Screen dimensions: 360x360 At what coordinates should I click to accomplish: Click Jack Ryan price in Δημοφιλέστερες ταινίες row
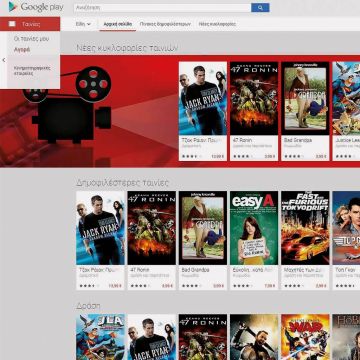click(116, 286)
